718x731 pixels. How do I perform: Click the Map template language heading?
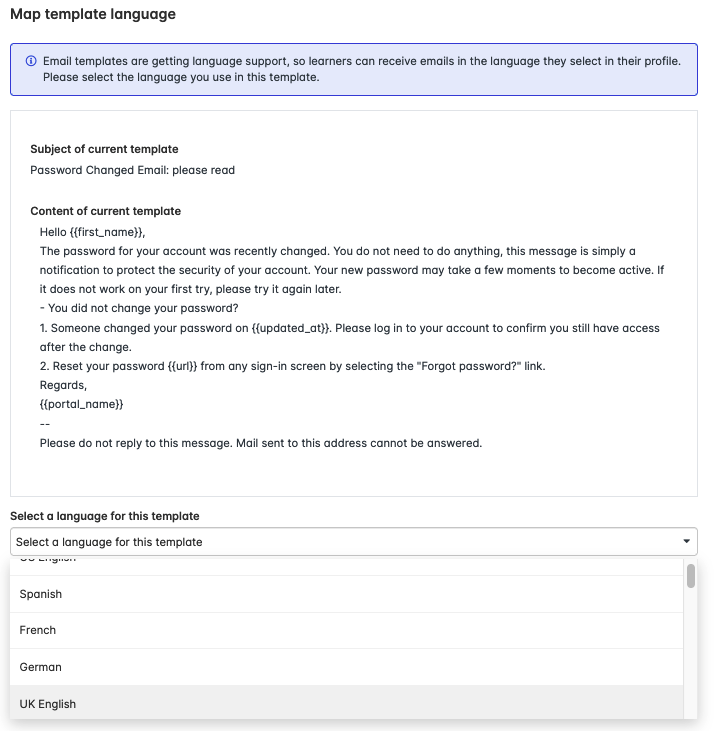(93, 15)
